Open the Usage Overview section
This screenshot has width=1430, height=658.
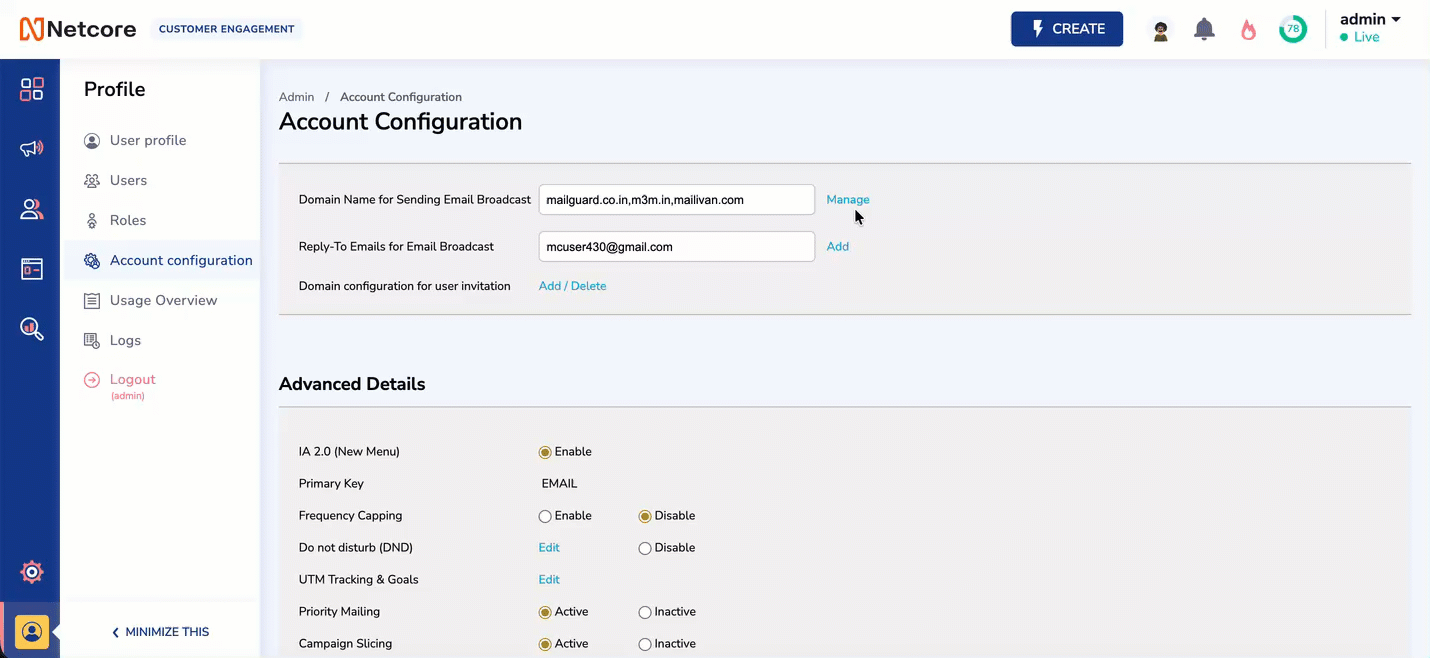tap(163, 300)
